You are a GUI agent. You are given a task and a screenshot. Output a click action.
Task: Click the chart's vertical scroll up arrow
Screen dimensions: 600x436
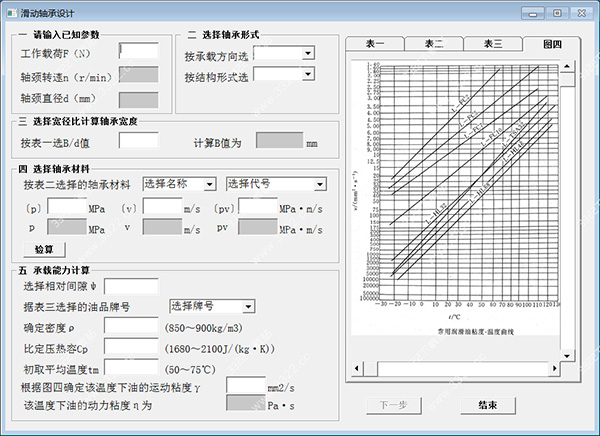click(x=567, y=67)
